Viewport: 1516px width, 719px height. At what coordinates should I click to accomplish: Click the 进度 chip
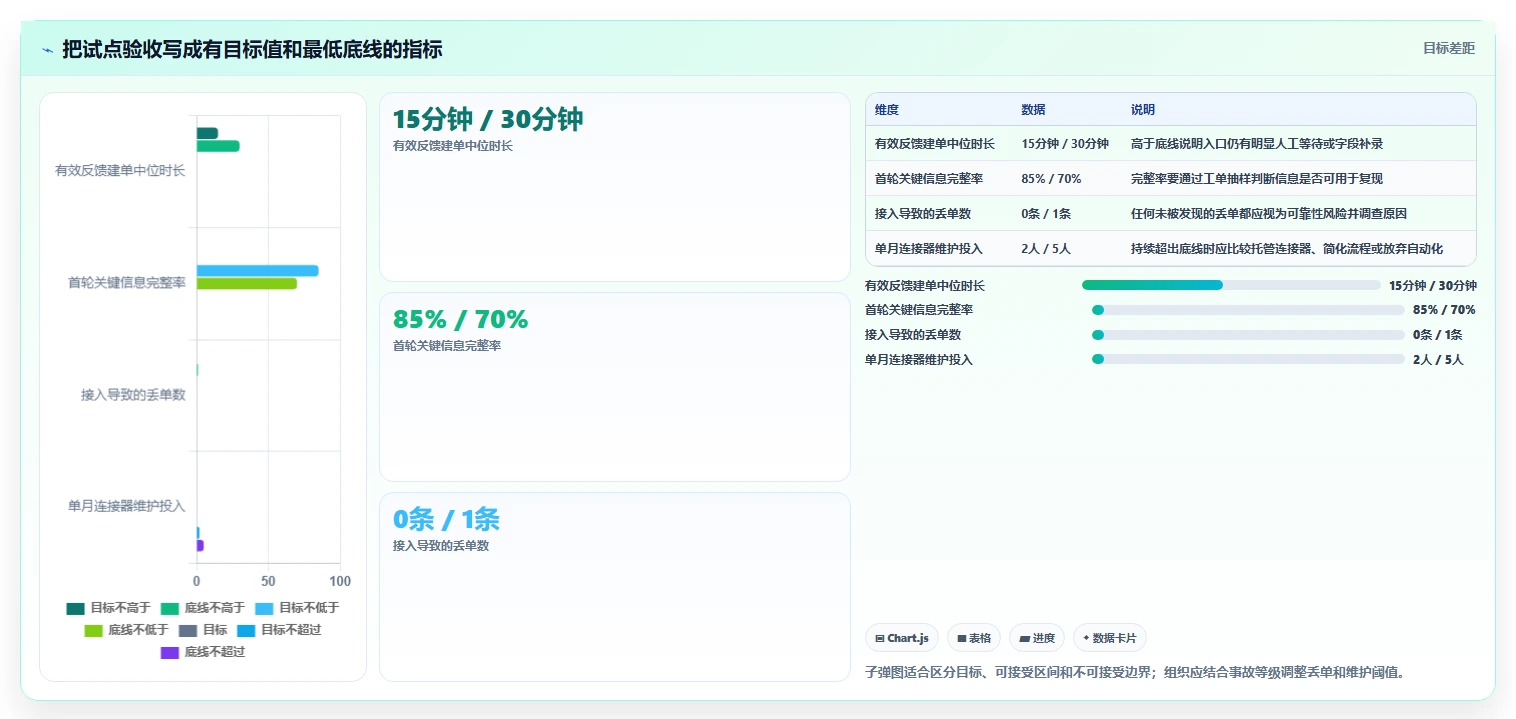[x=1037, y=638]
